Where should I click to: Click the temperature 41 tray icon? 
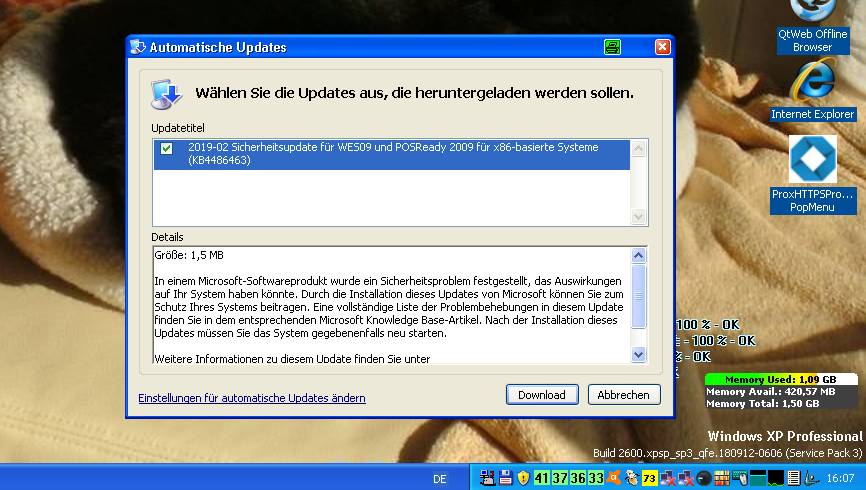point(541,478)
